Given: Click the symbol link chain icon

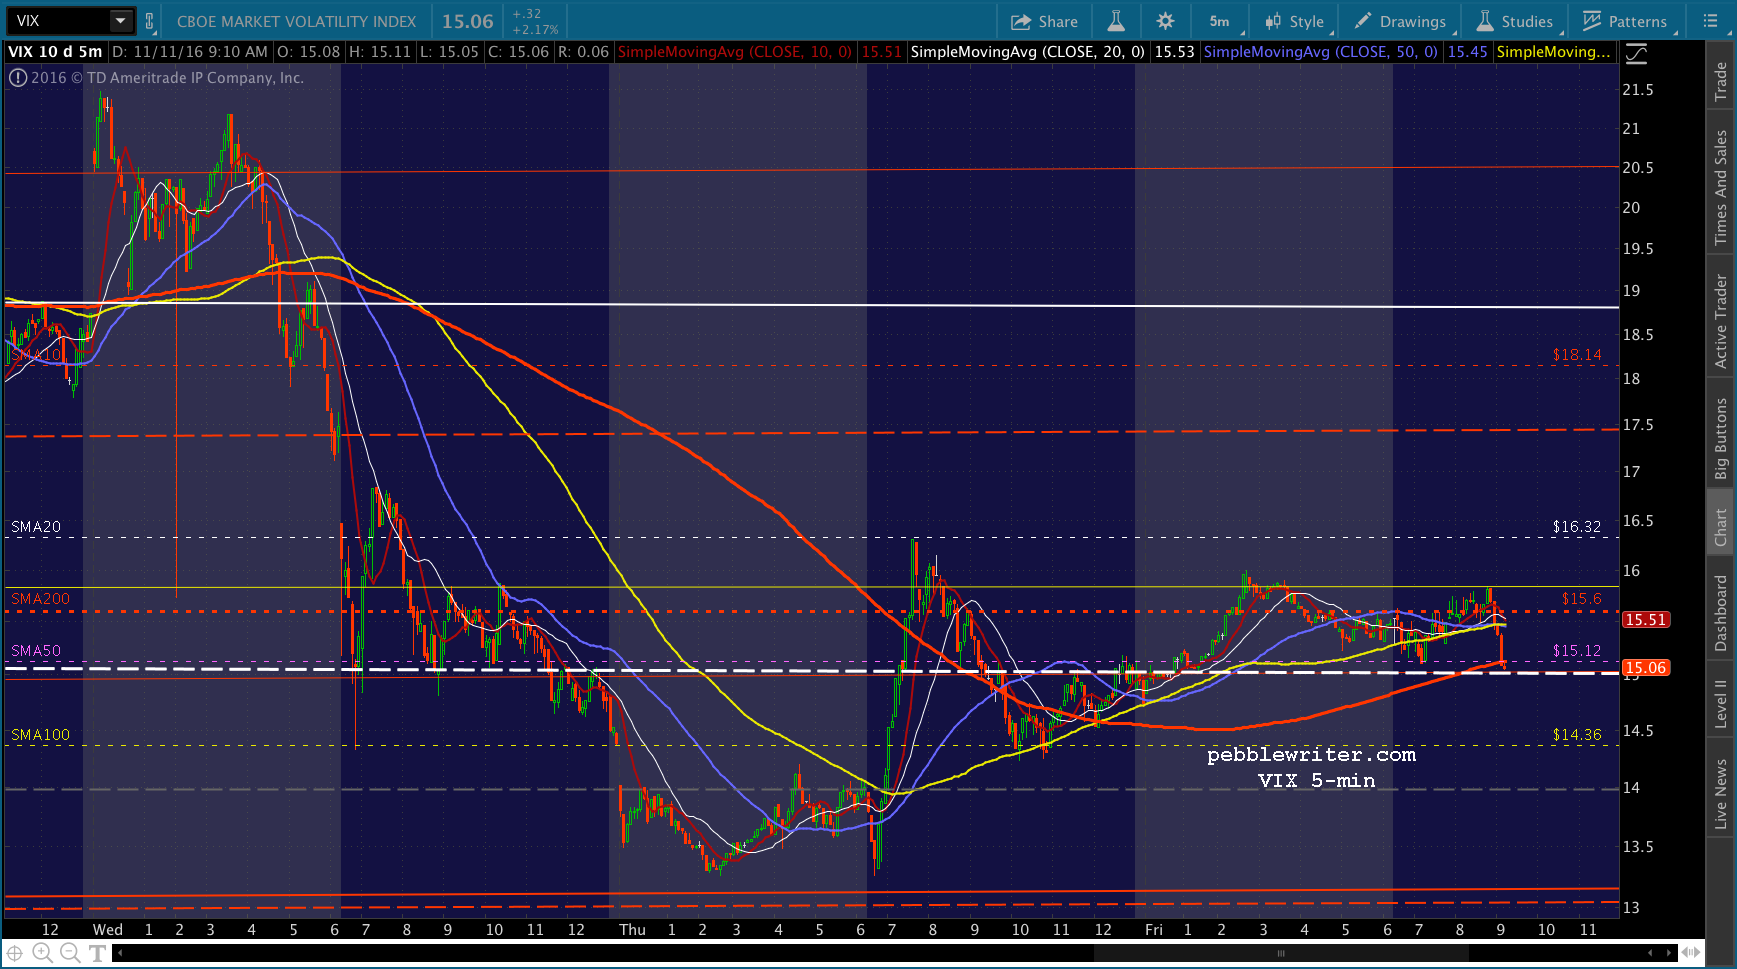Looking at the screenshot, I should (x=150, y=21).
